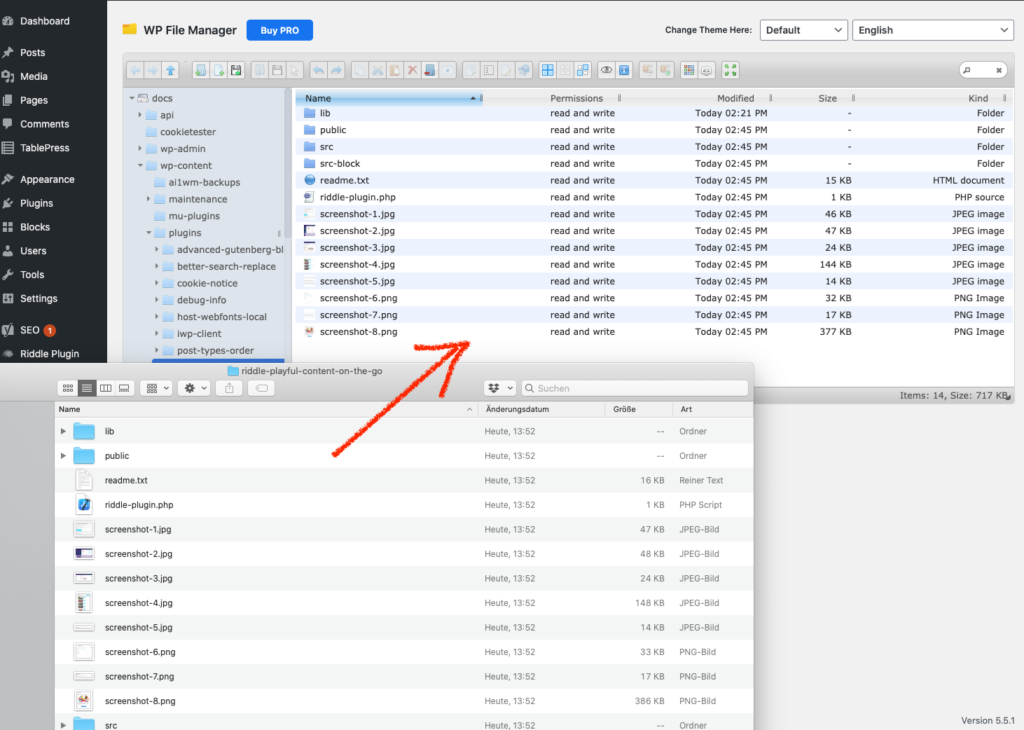Click the copy icon in the toolbar
The width and height of the screenshot is (1024, 730).
359,71
